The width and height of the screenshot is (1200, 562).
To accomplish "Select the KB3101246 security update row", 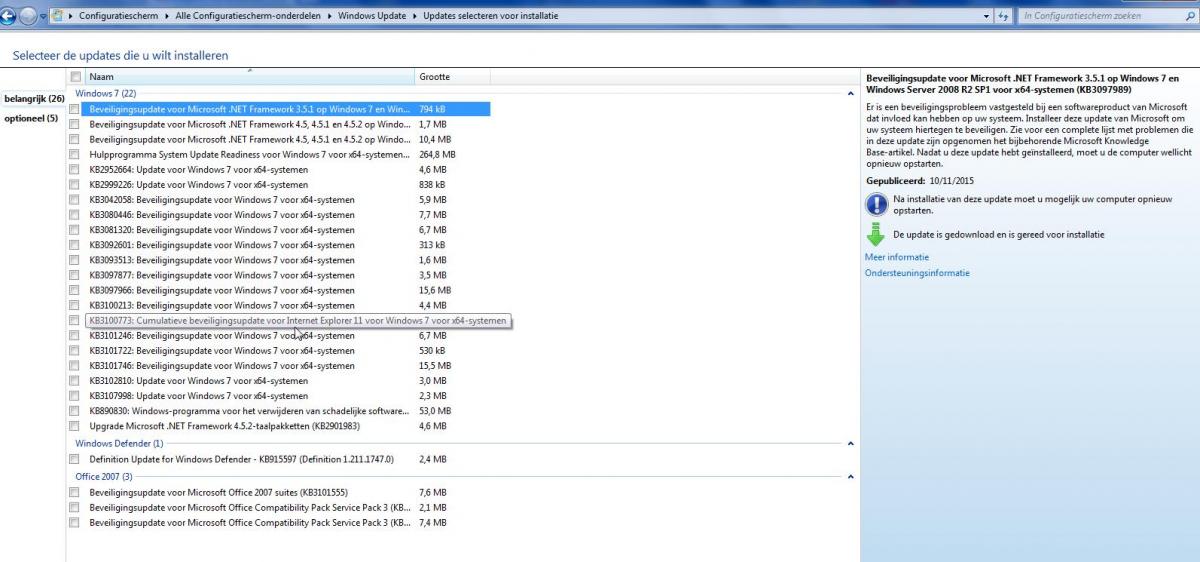I will (x=280, y=336).
